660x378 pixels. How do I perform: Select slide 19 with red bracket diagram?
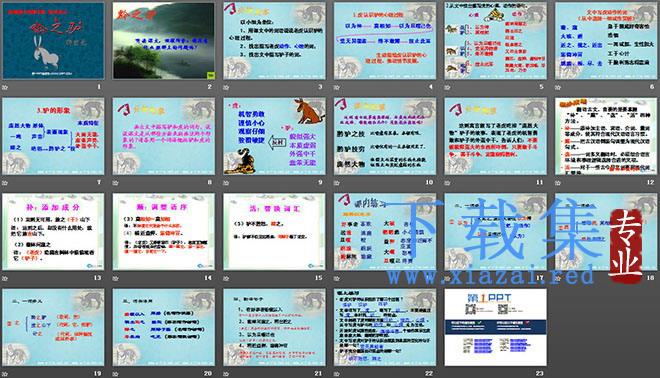point(53,327)
